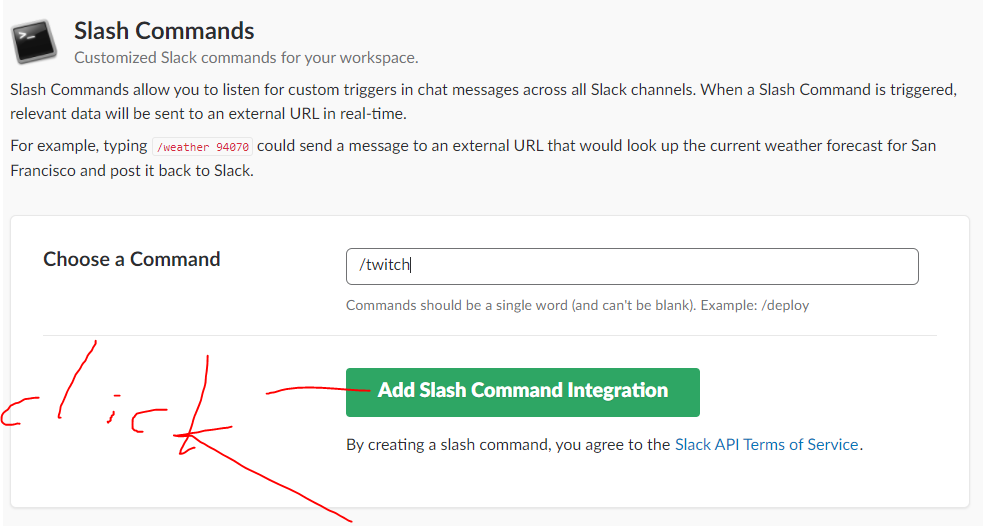Click Add Slash Command Integration button
The width and height of the screenshot is (983, 526).
pyautogui.click(x=523, y=392)
